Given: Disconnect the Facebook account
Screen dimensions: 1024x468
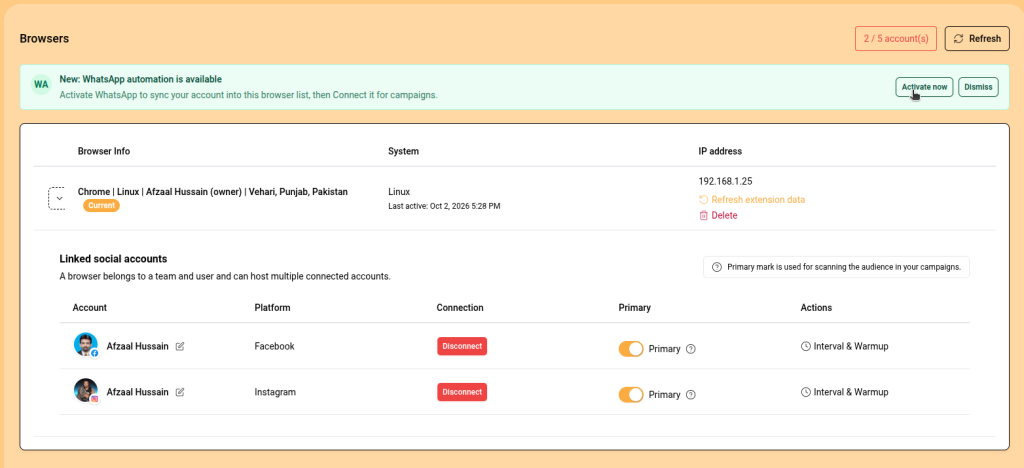Looking at the screenshot, I should coord(462,347).
